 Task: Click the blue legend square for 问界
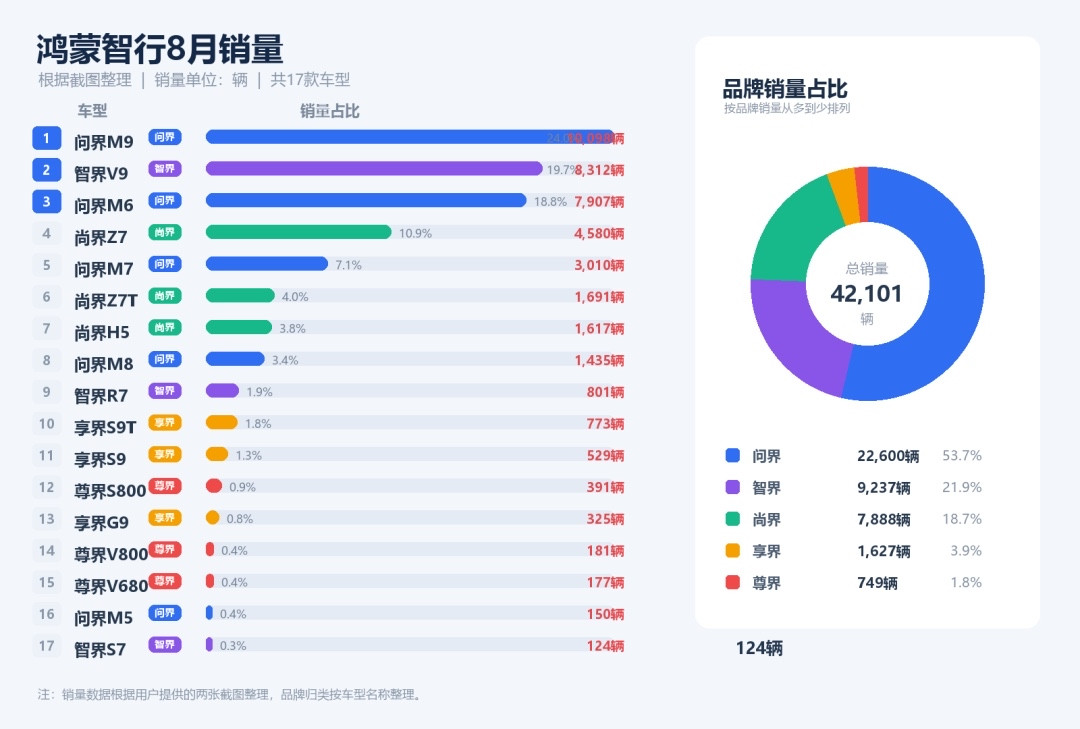click(x=733, y=455)
